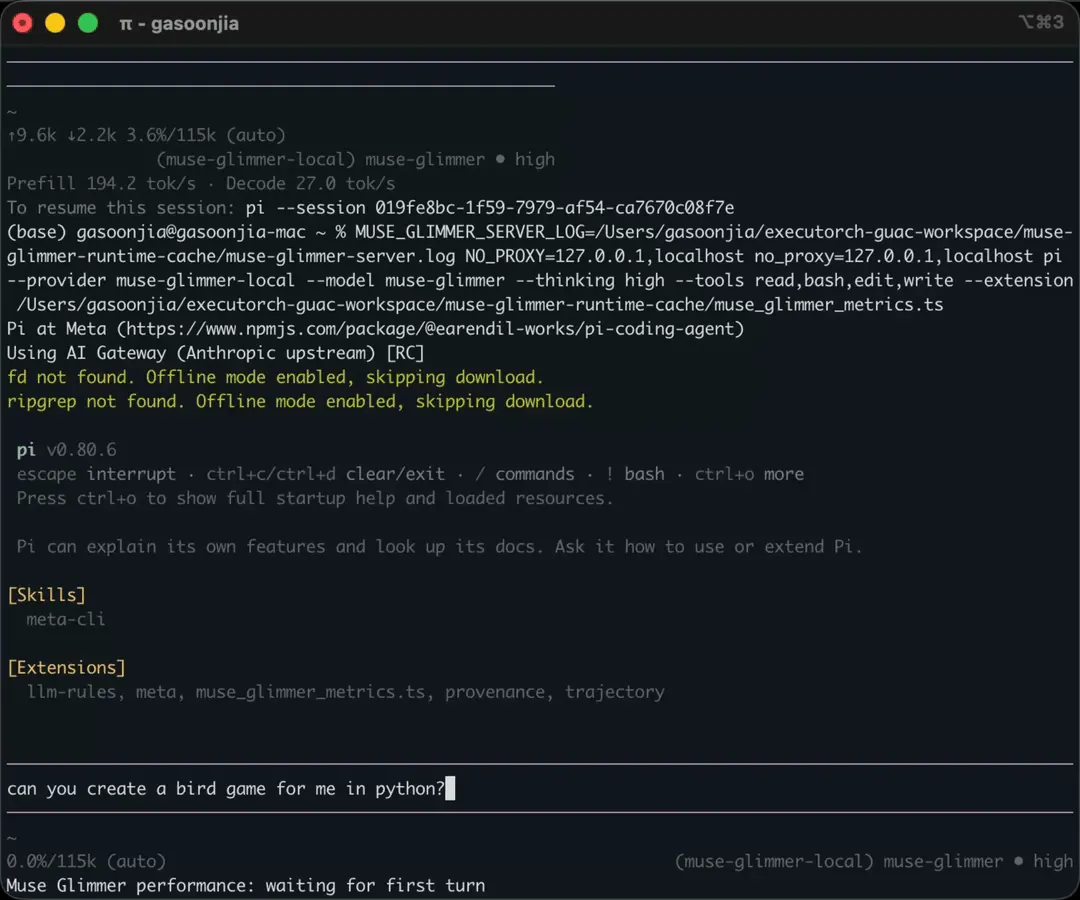Click the window title "π - gasoonjia"
This screenshot has width=1080, height=900.
pos(179,24)
